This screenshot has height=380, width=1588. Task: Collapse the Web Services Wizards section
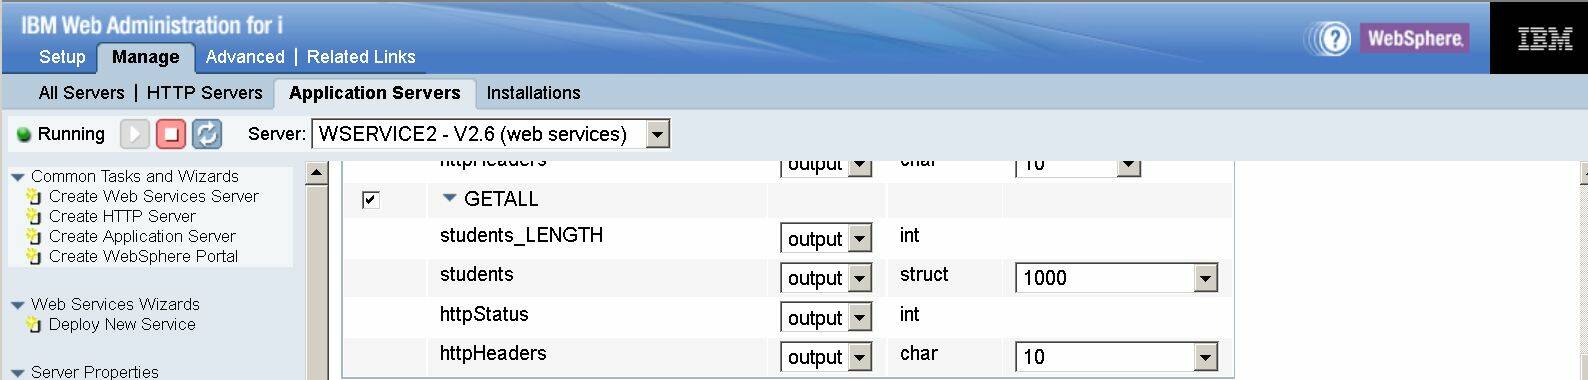tap(17, 305)
